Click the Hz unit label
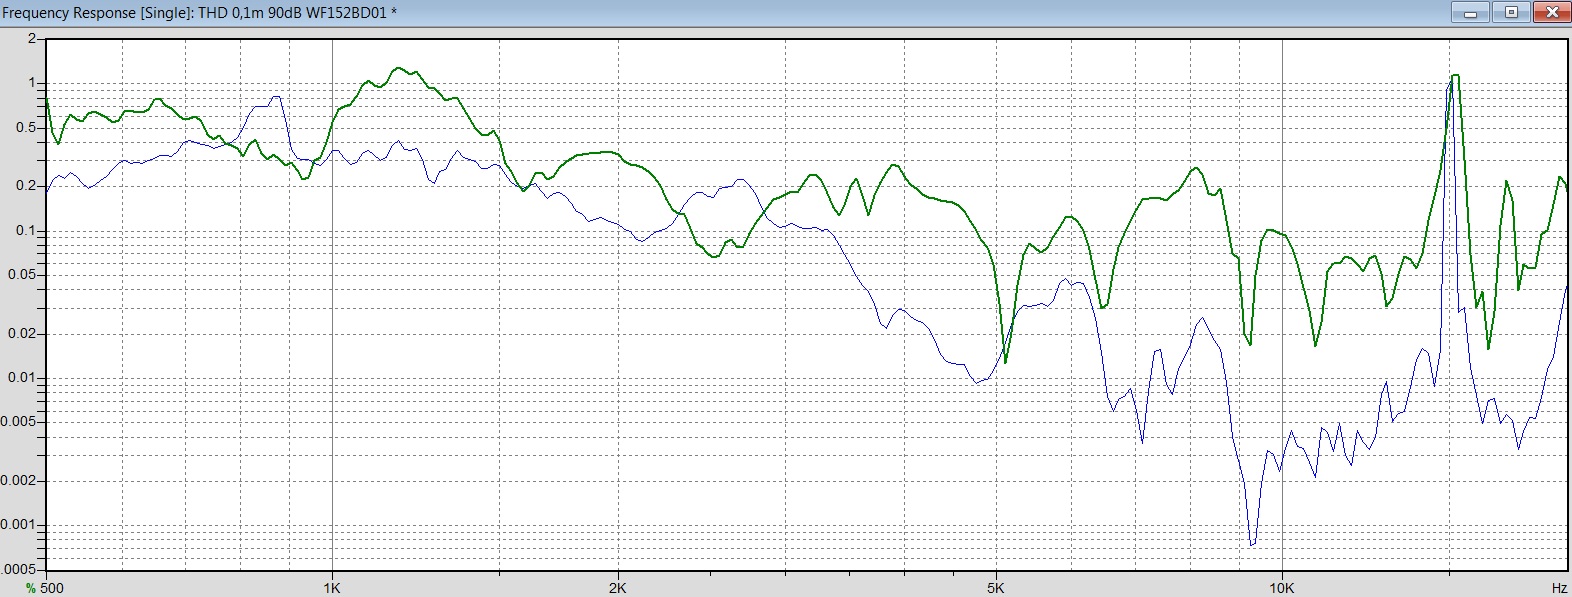This screenshot has width=1572, height=597. [x=1559, y=588]
